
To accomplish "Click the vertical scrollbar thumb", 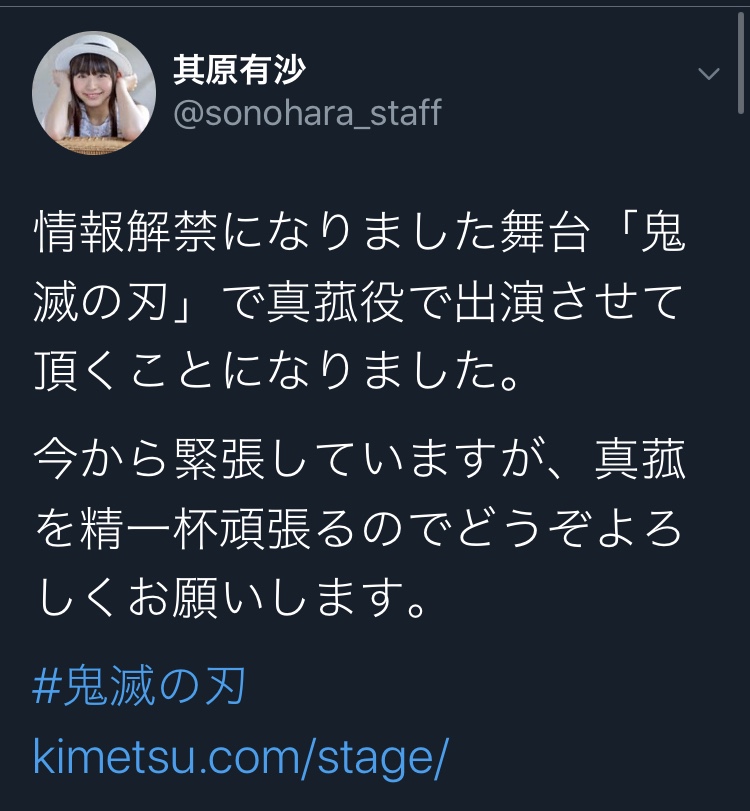I will pos(741,62).
